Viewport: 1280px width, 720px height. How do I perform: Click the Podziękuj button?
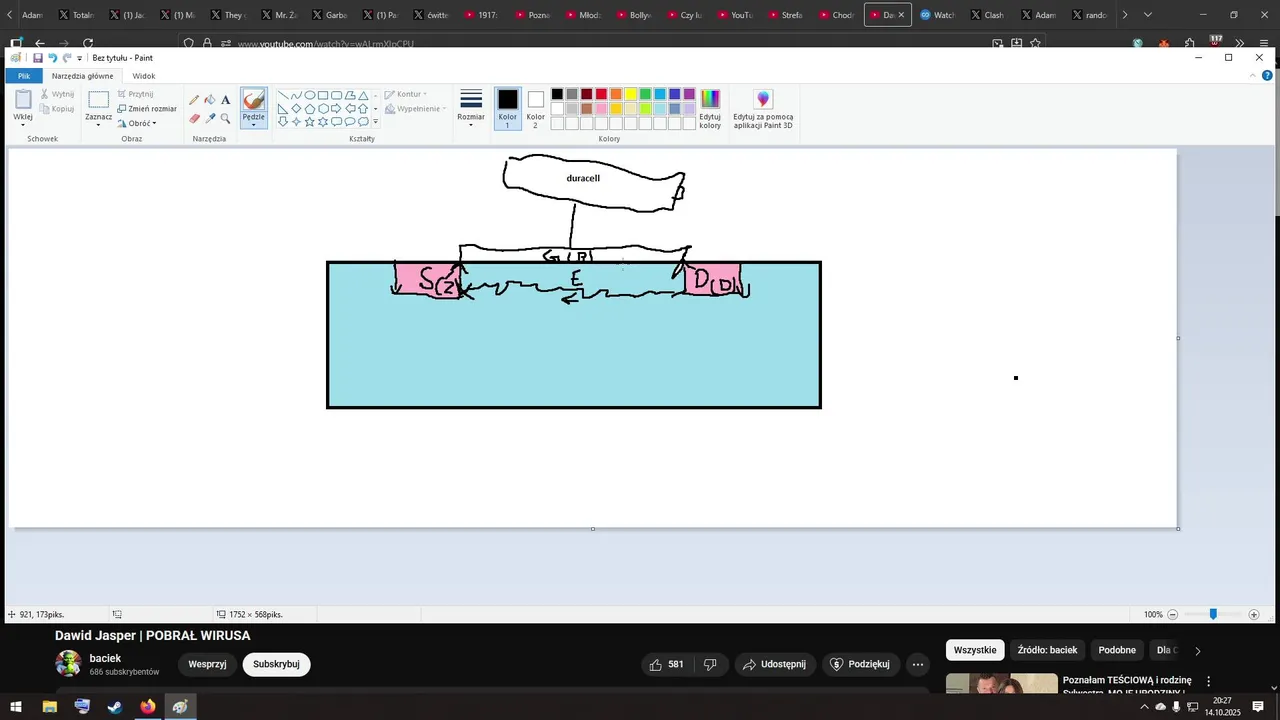coord(859,664)
